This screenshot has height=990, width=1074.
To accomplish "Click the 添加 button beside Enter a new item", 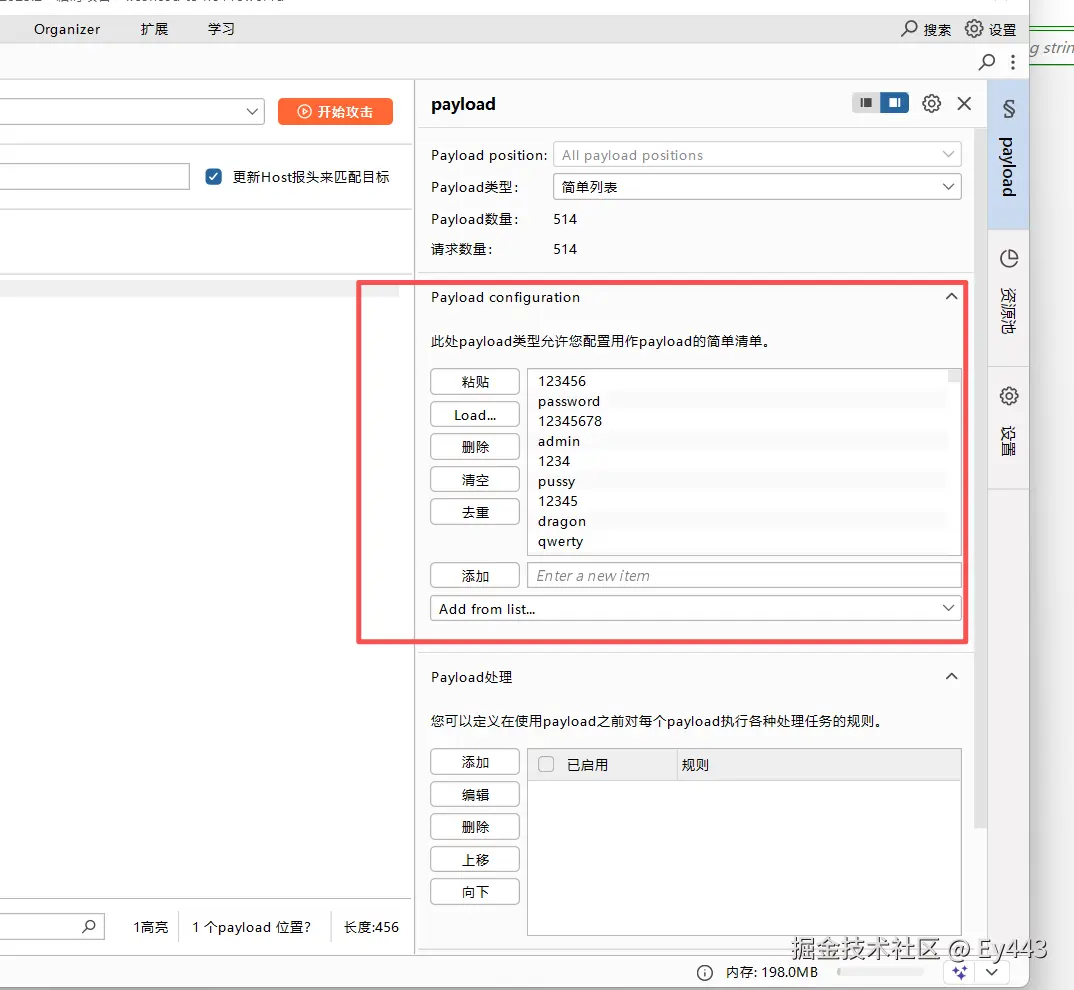I will (475, 576).
